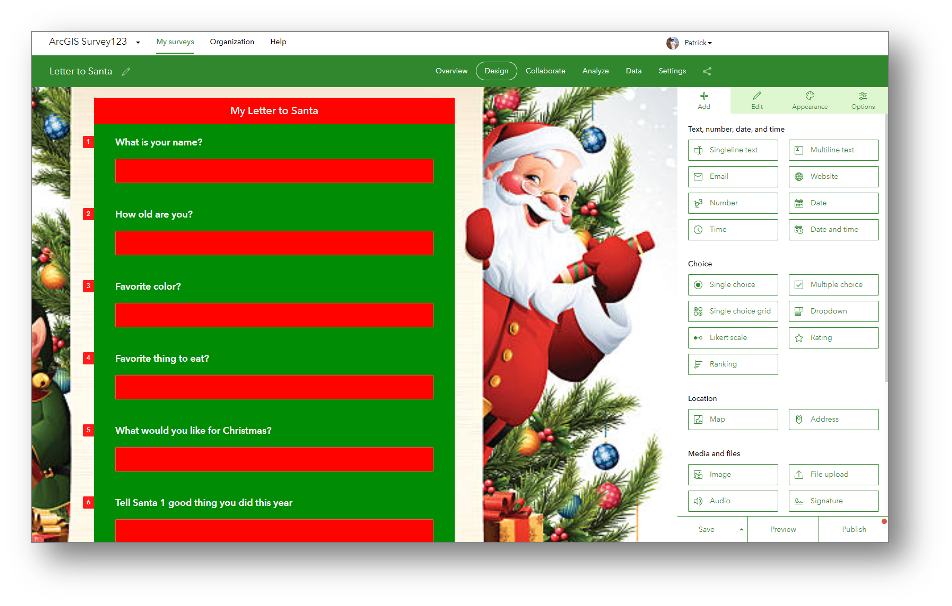
Task: Click the Save button
Action: tap(706, 529)
